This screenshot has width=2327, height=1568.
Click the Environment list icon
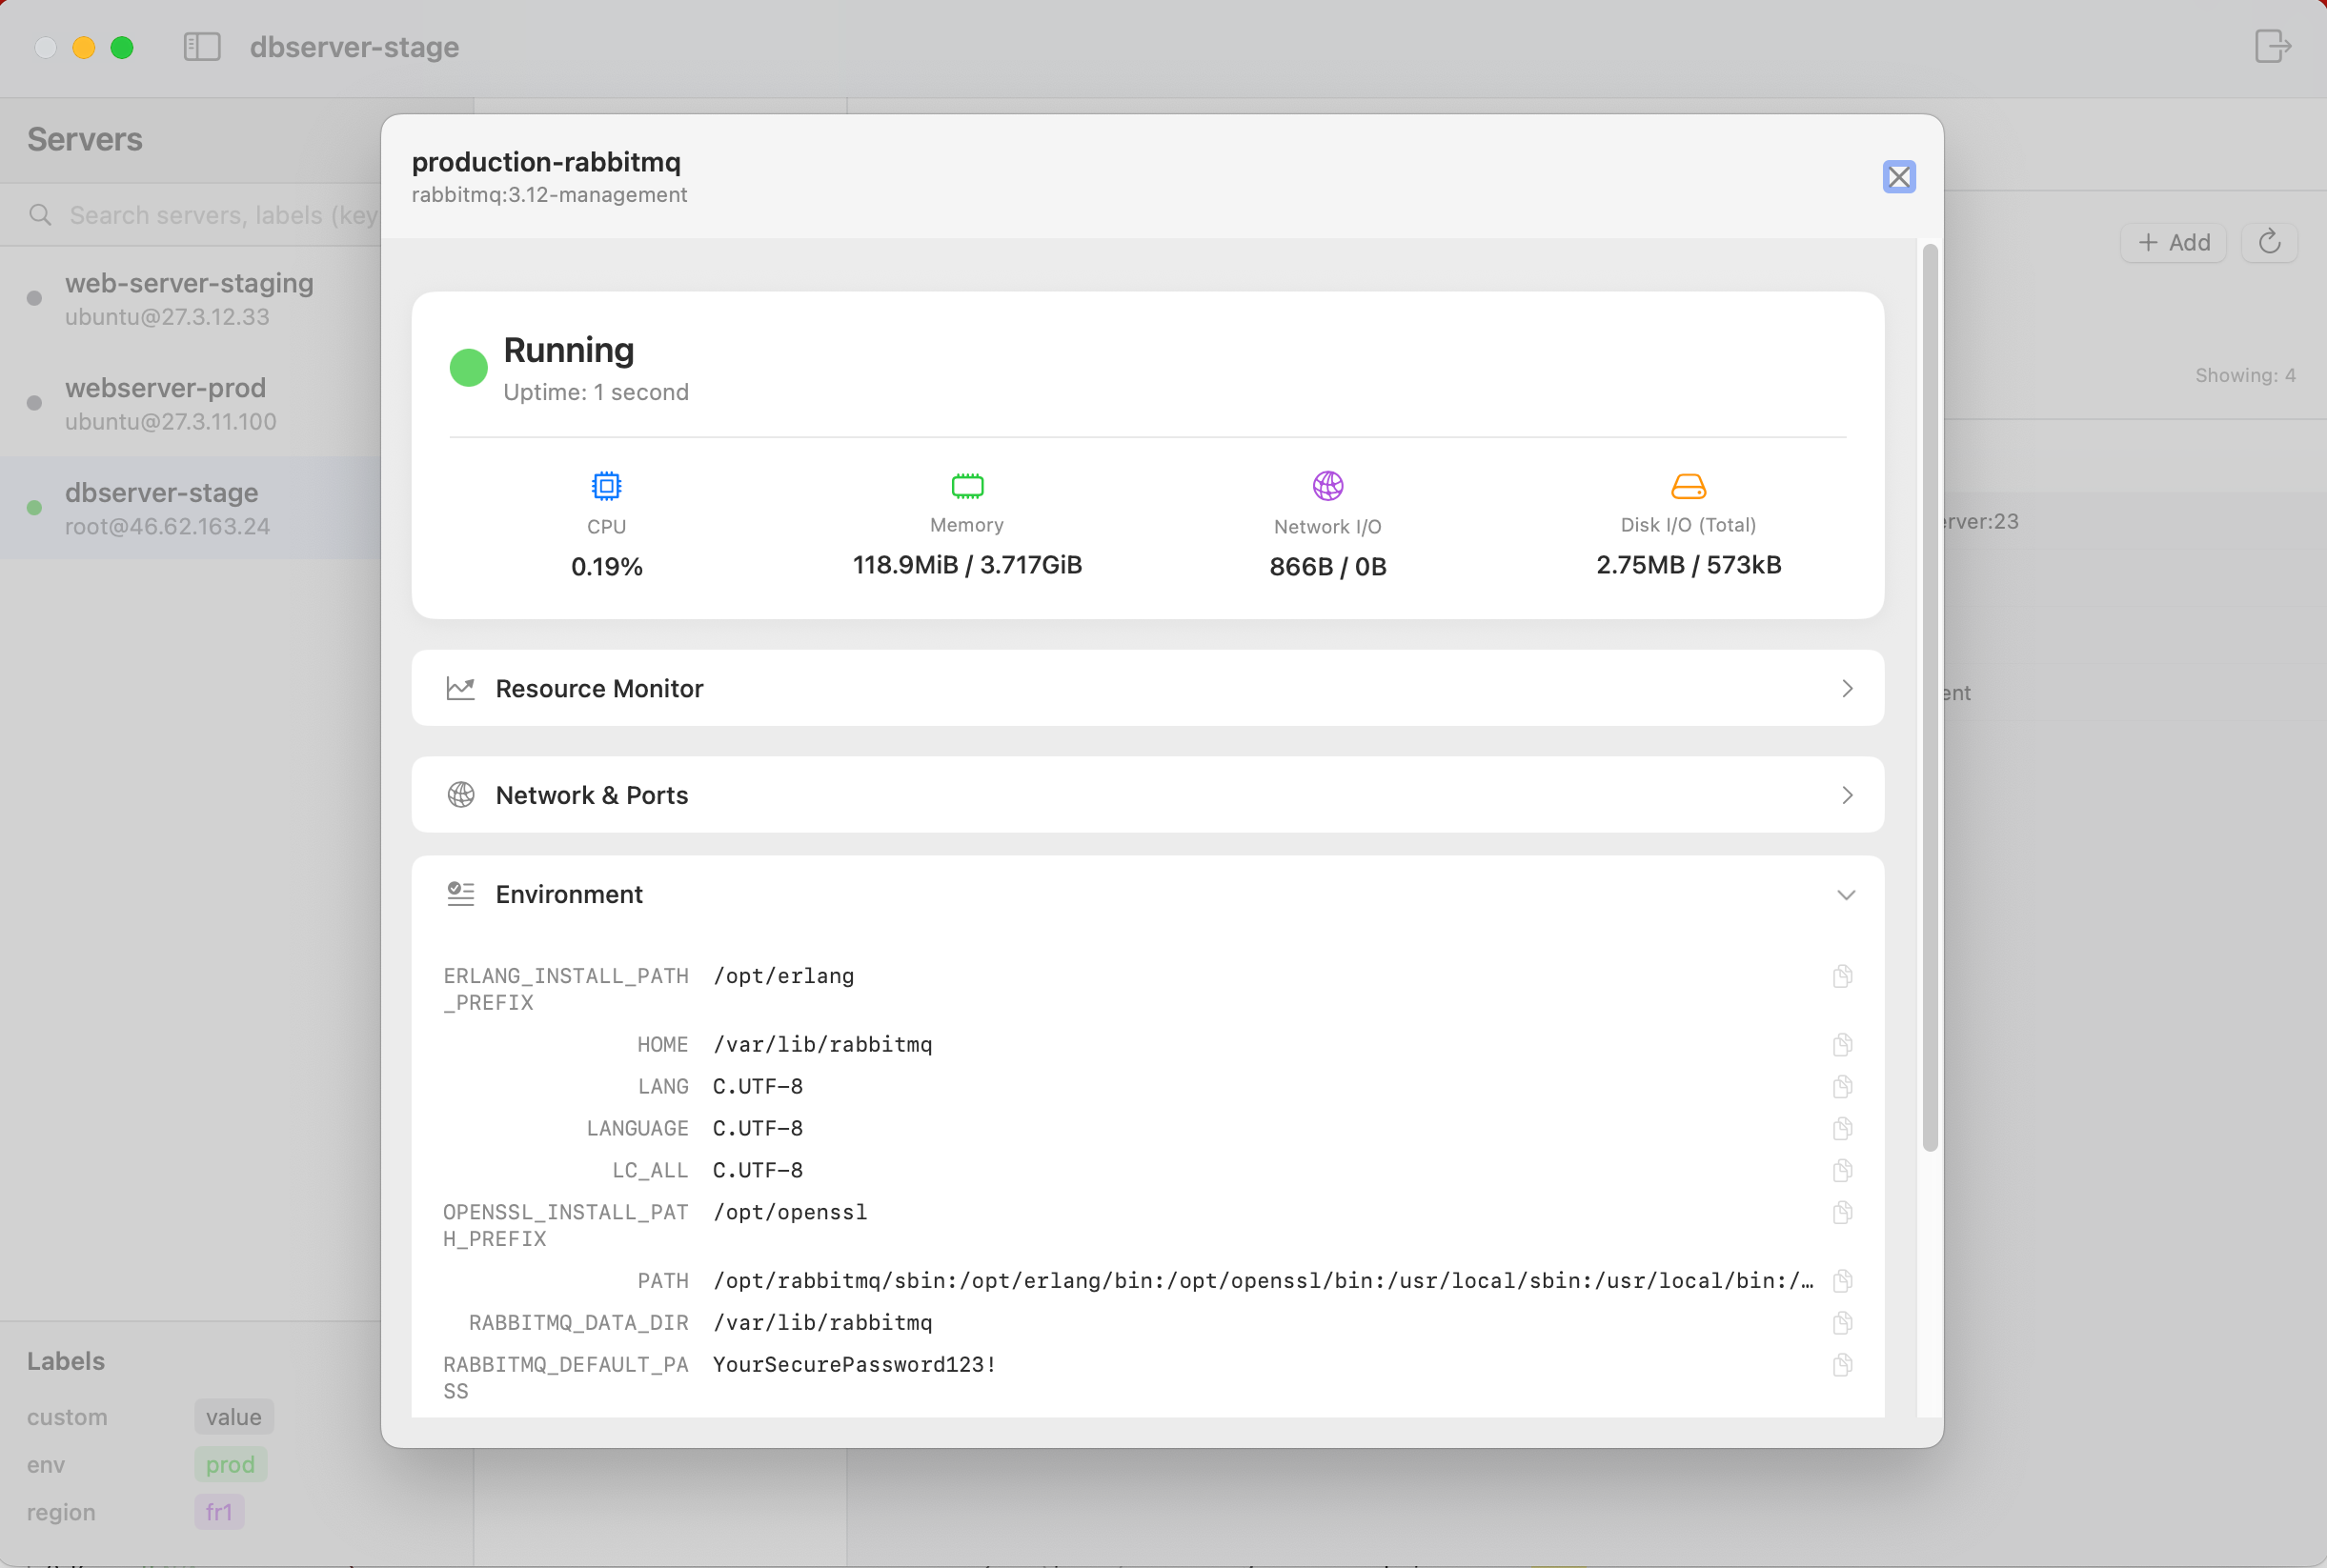[460, 894]
